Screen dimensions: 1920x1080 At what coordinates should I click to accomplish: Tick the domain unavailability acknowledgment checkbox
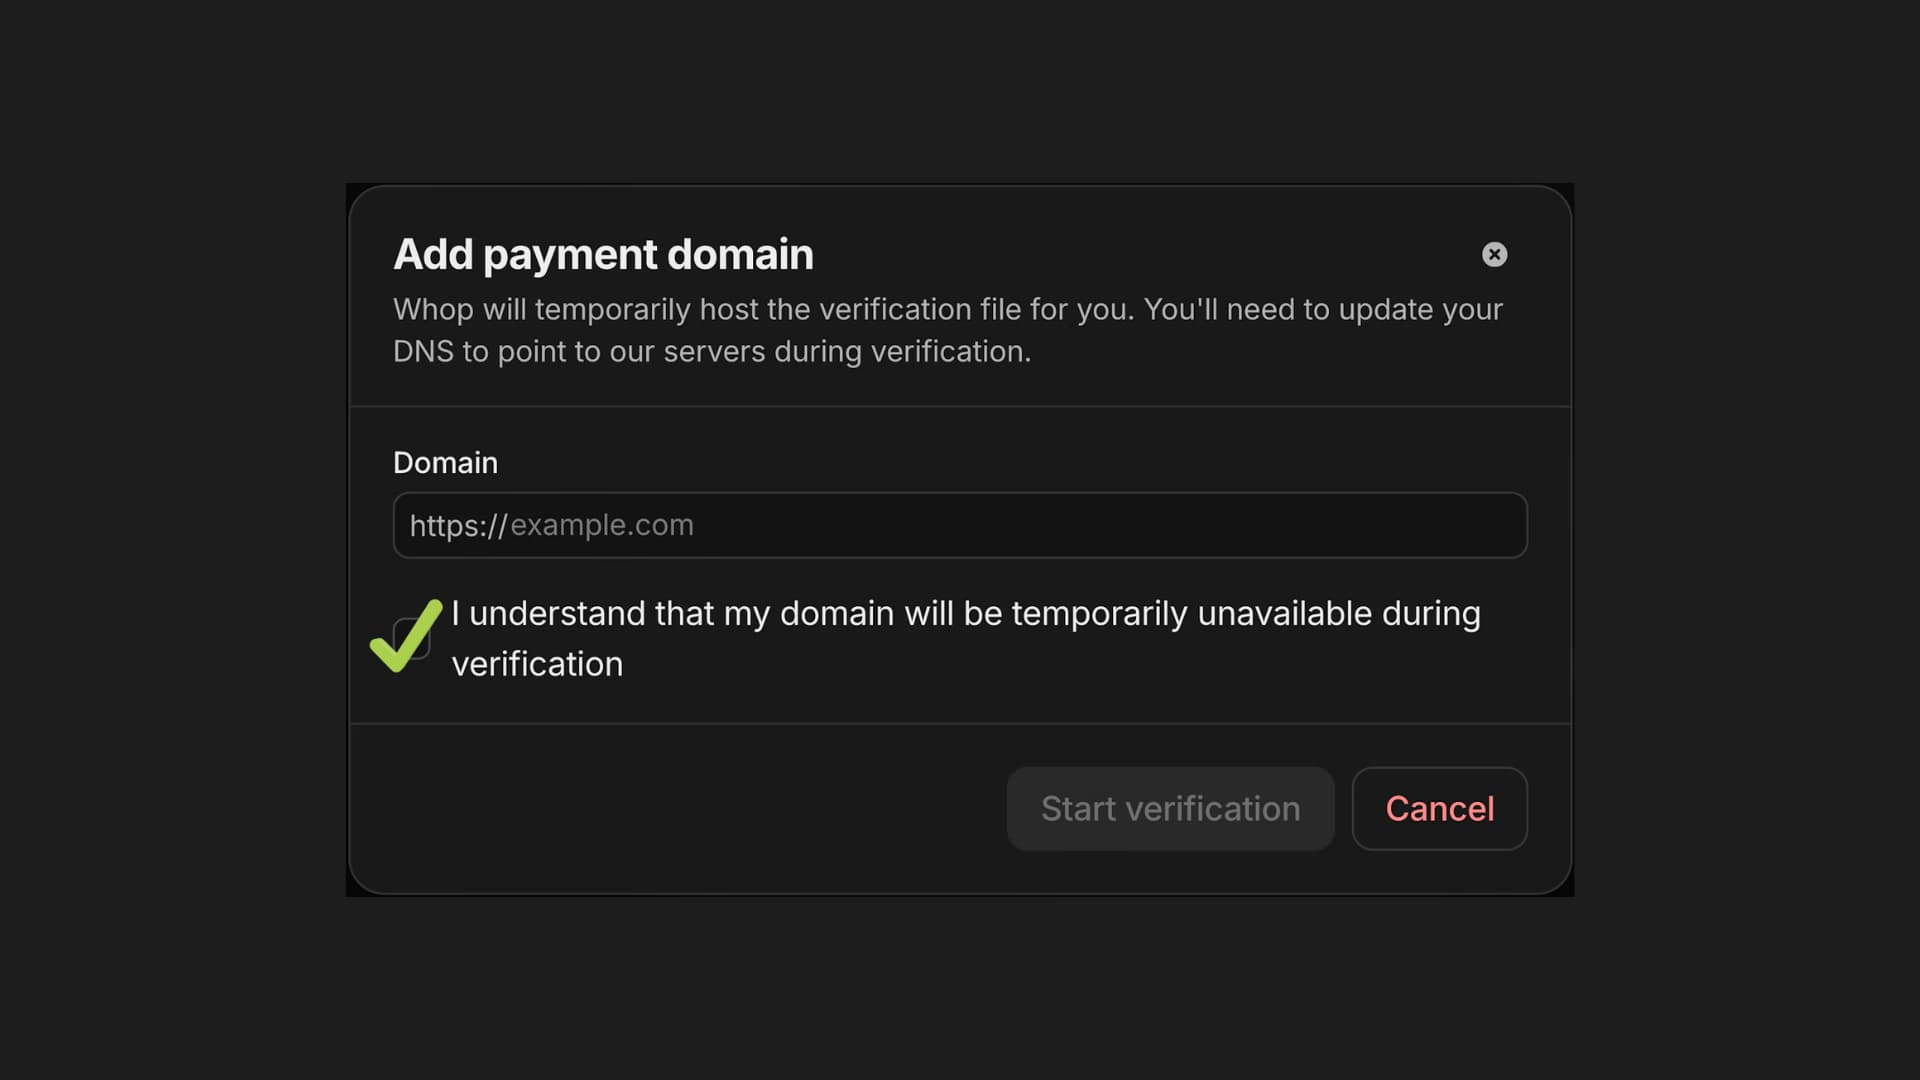[x=412, y=639]
